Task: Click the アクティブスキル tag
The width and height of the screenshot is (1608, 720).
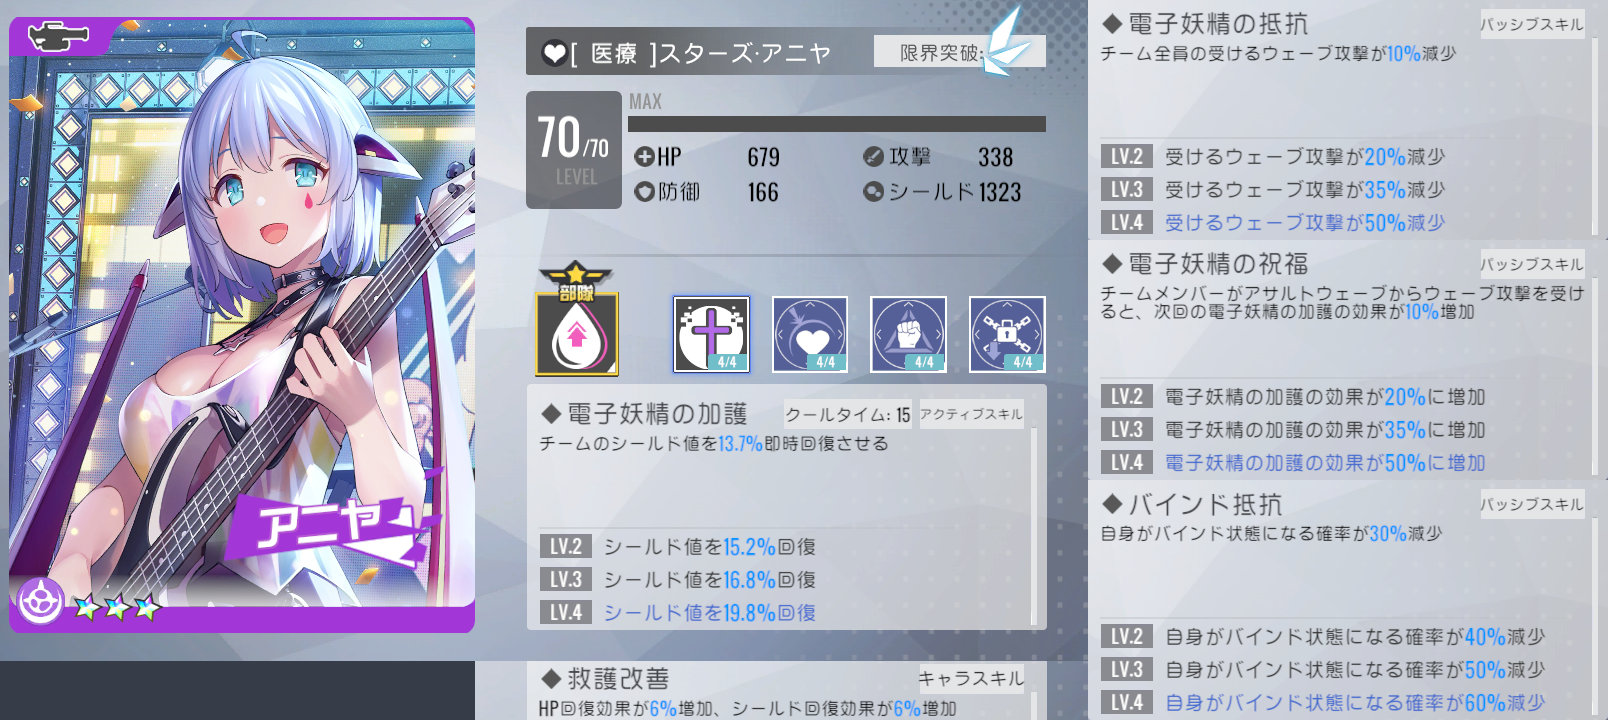Action: pos(971,414)
